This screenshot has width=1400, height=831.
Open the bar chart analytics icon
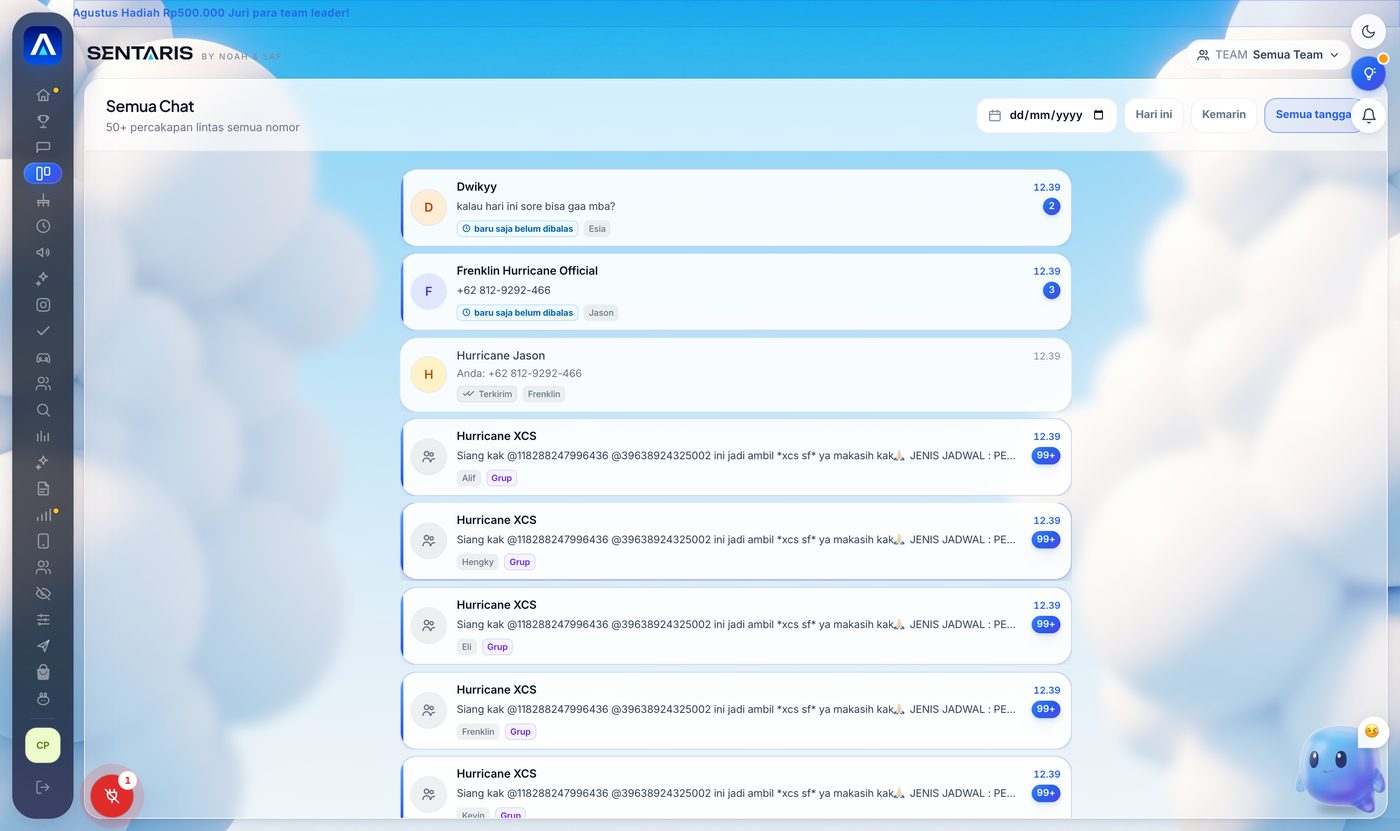(x=43, y=436)
